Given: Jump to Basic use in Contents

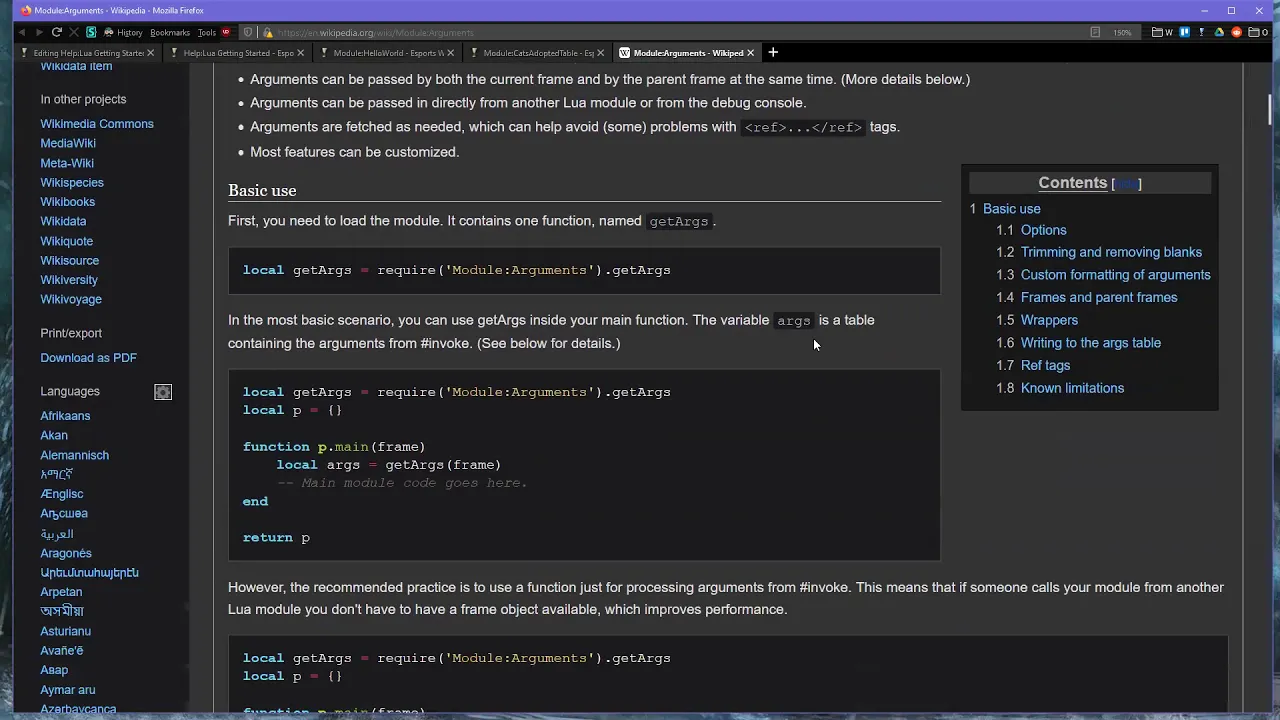Looking at the screenshot, I should coord(1011,209).
